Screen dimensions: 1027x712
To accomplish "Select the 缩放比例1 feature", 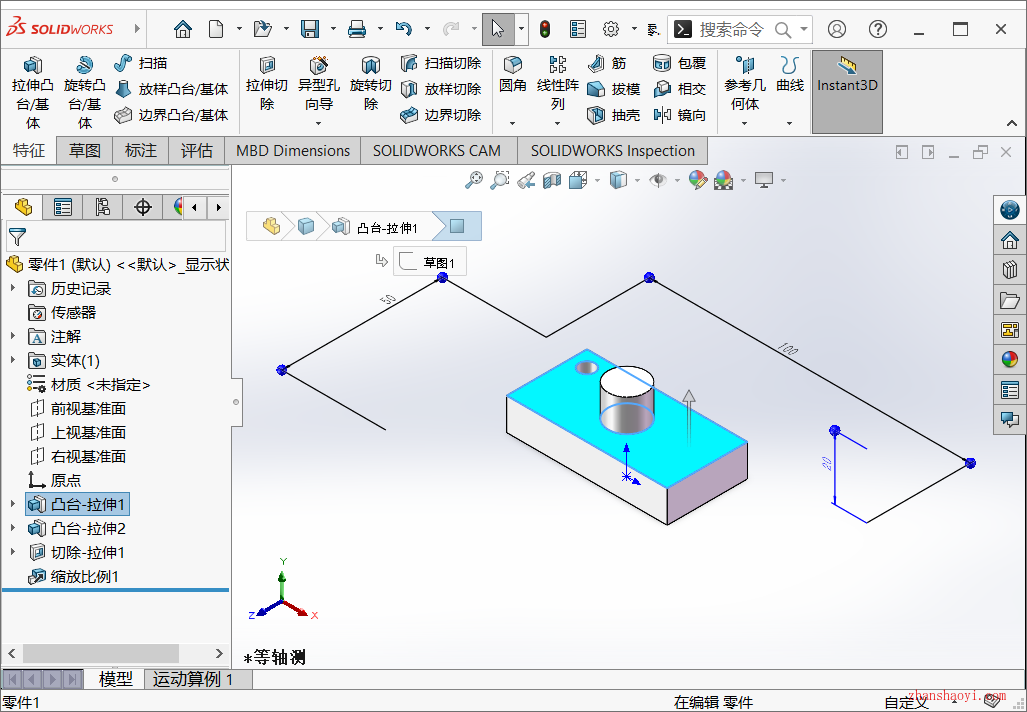I will tap(73, 576).
